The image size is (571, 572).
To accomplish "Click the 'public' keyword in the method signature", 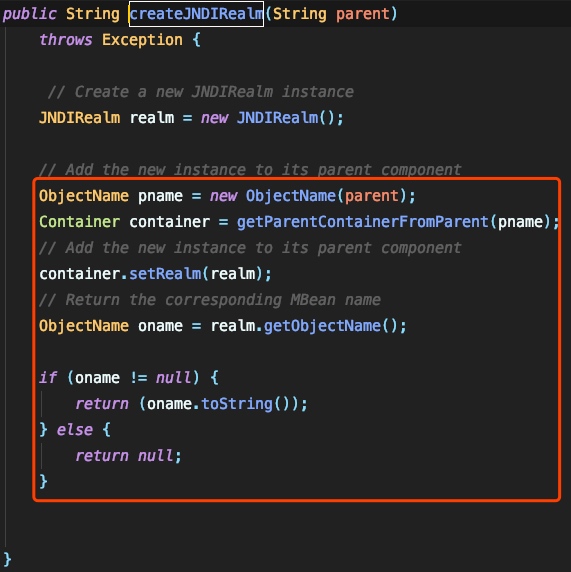I will point(30,15).
